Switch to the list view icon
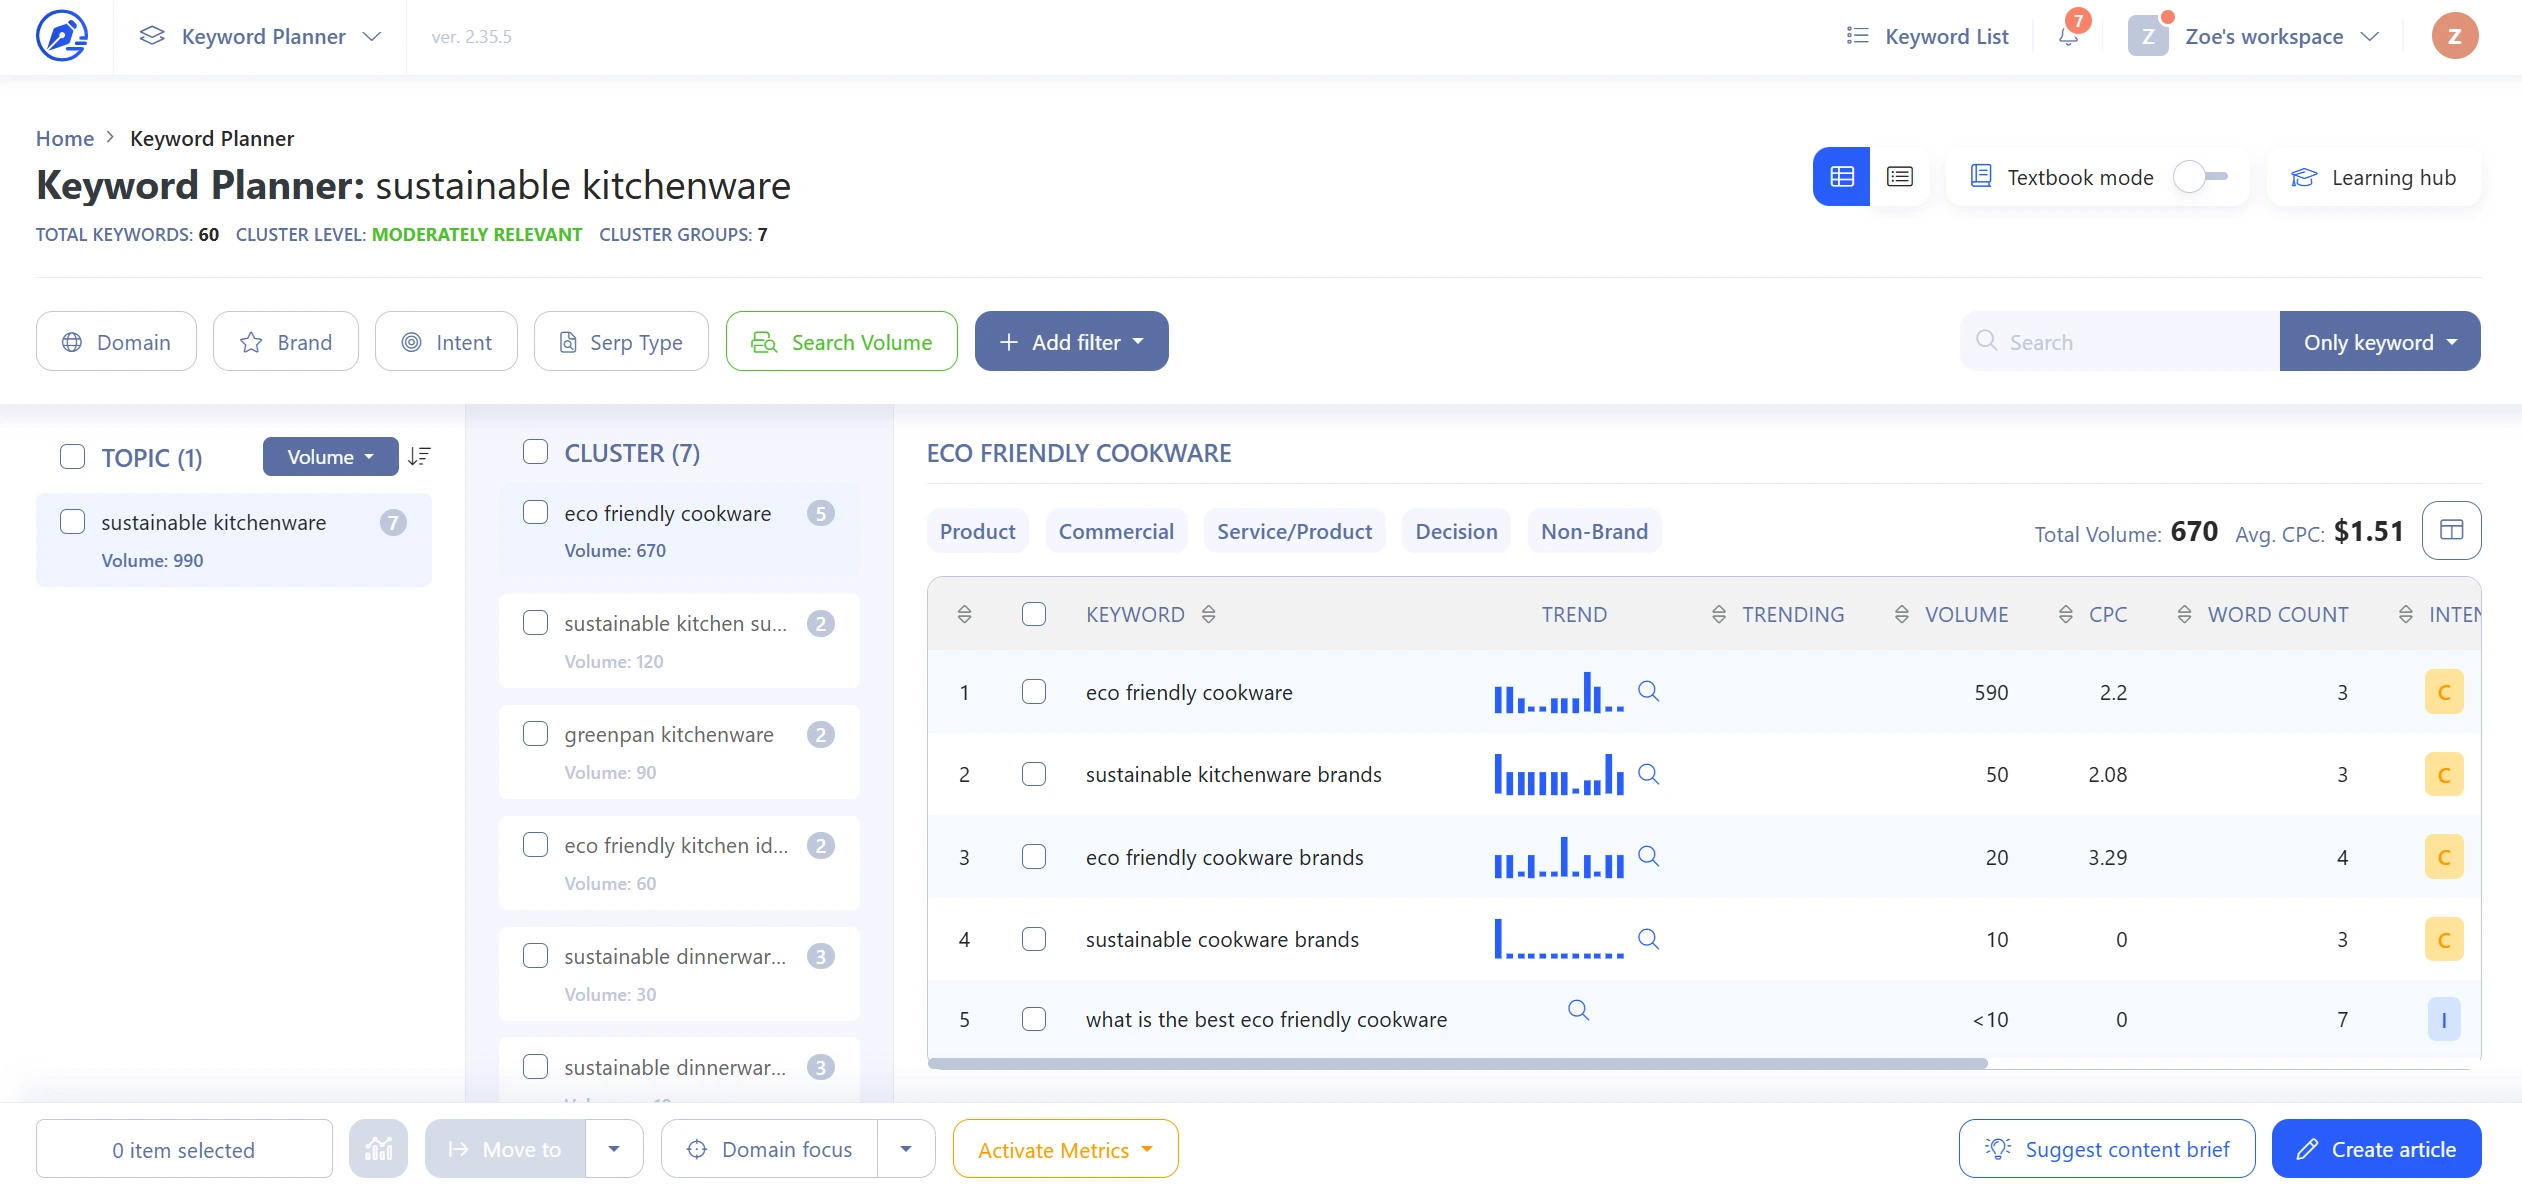This screenshot has width=2522, height=1191. [1899, 177]
